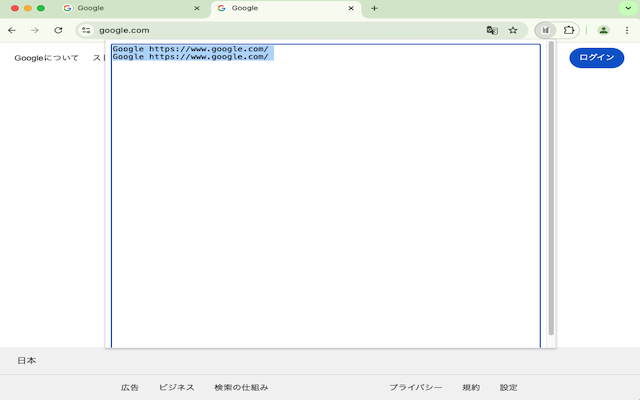Open the site information icon in address bar
The width and height of the screenshot is (640, 400).
[x=86, y=30]
